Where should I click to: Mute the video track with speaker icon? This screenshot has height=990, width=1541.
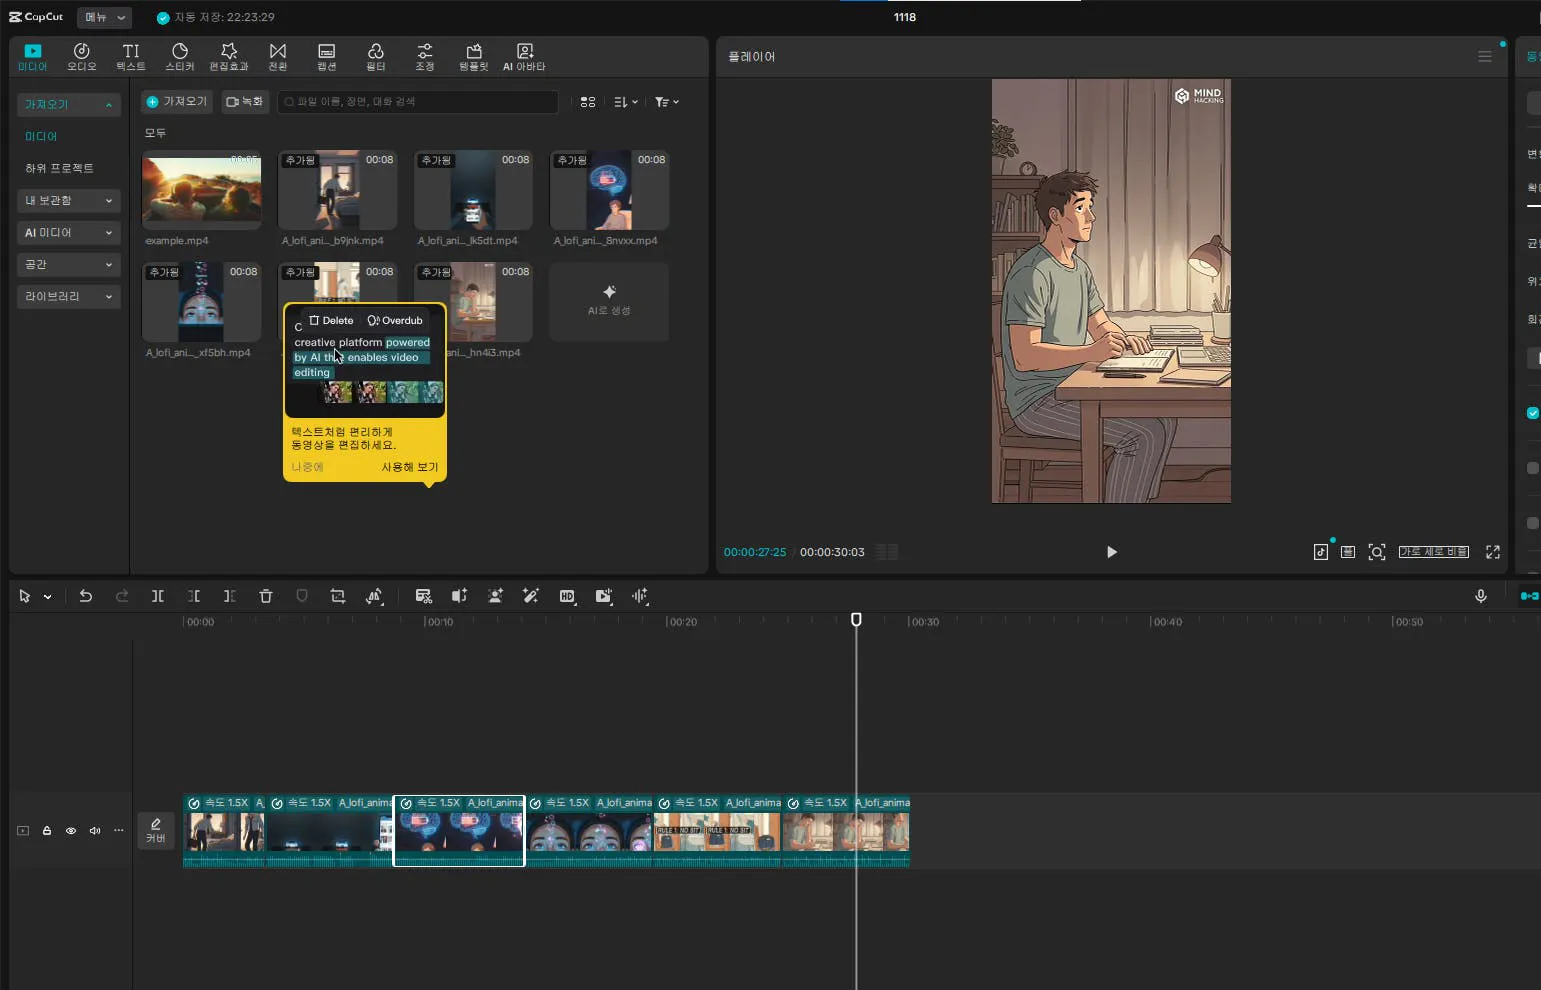(95, 831)
